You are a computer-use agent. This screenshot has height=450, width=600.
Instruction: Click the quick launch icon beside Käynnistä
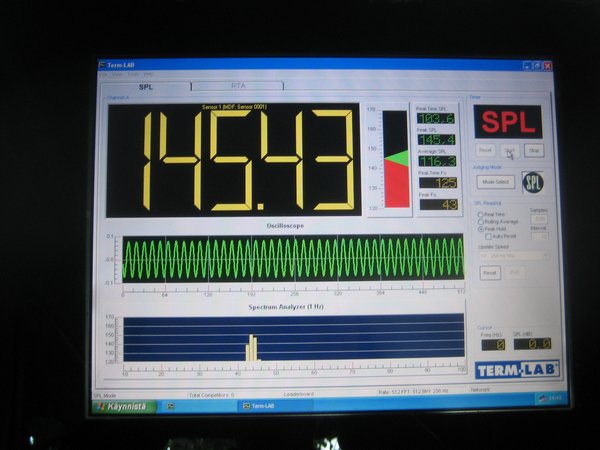[x=170, y=406]
